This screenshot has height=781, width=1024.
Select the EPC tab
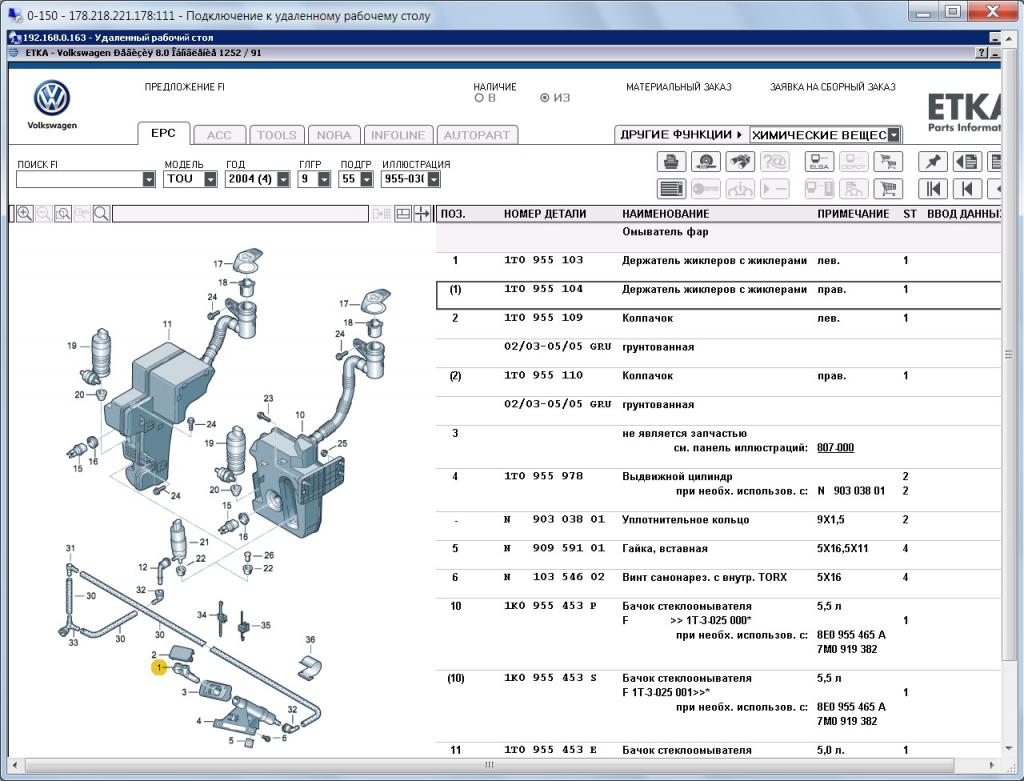click(x=163, y=133)
